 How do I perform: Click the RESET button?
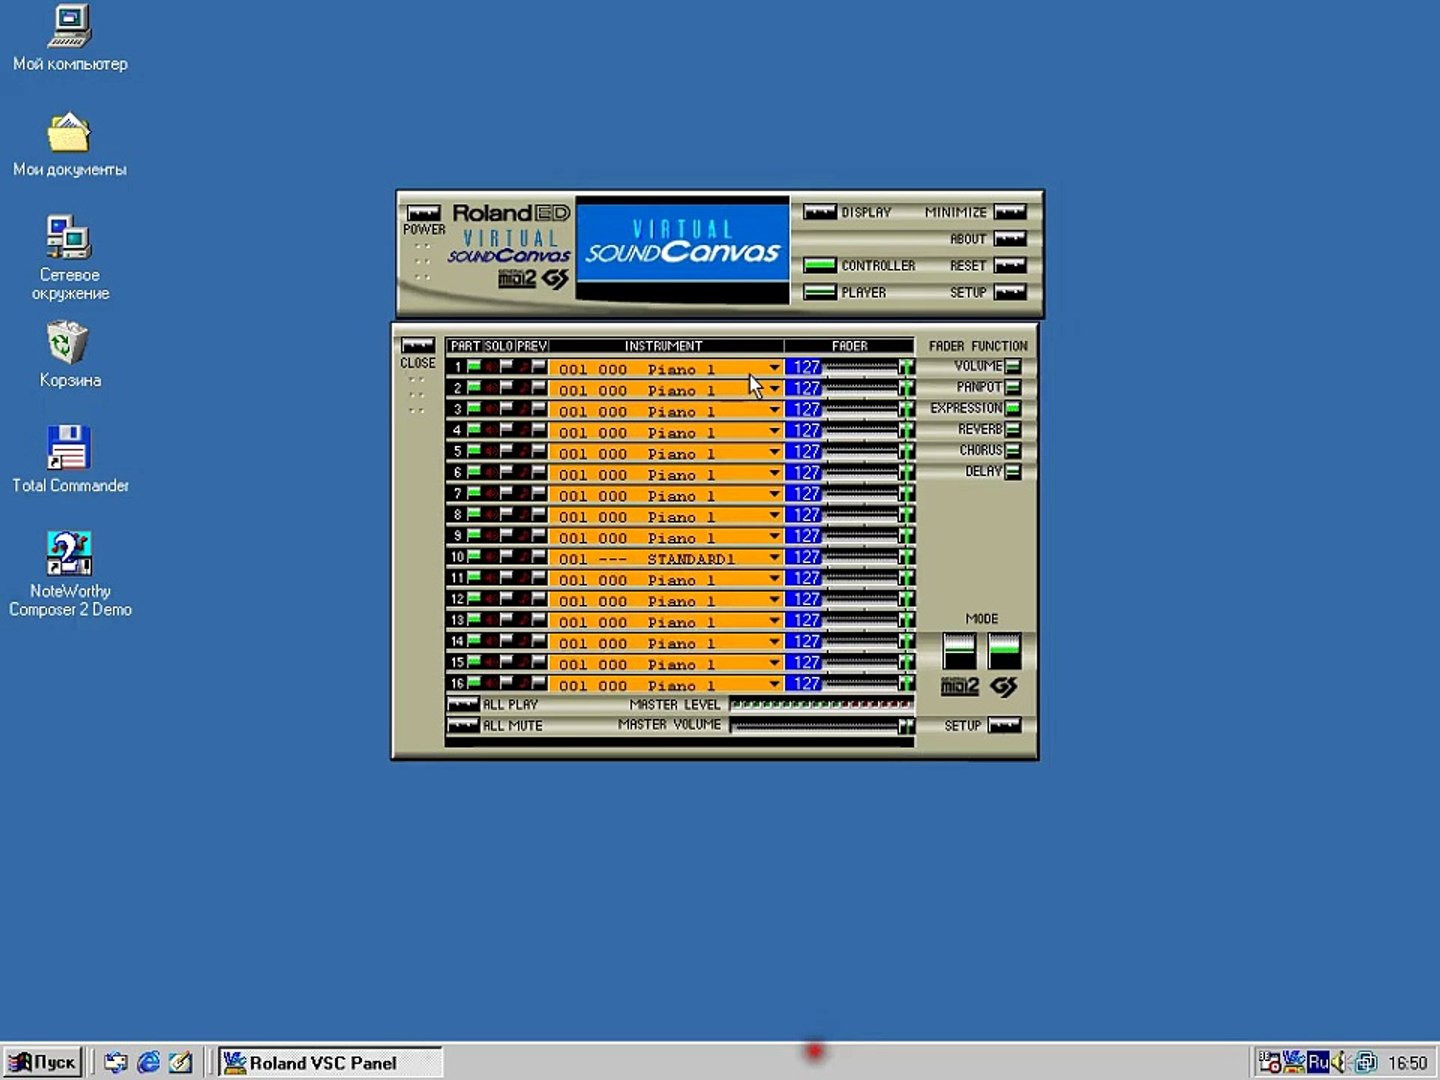1010,266
